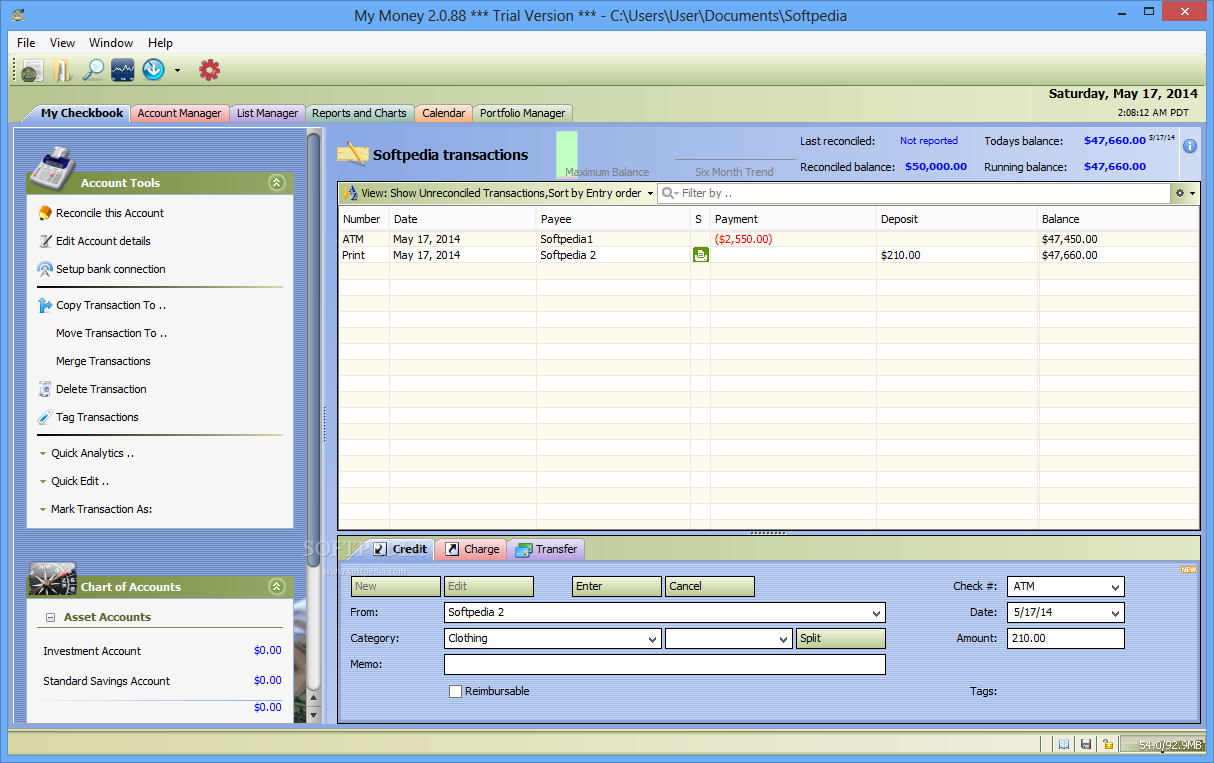Click the Amount field showing 210.00

[x=1066, y=638]
